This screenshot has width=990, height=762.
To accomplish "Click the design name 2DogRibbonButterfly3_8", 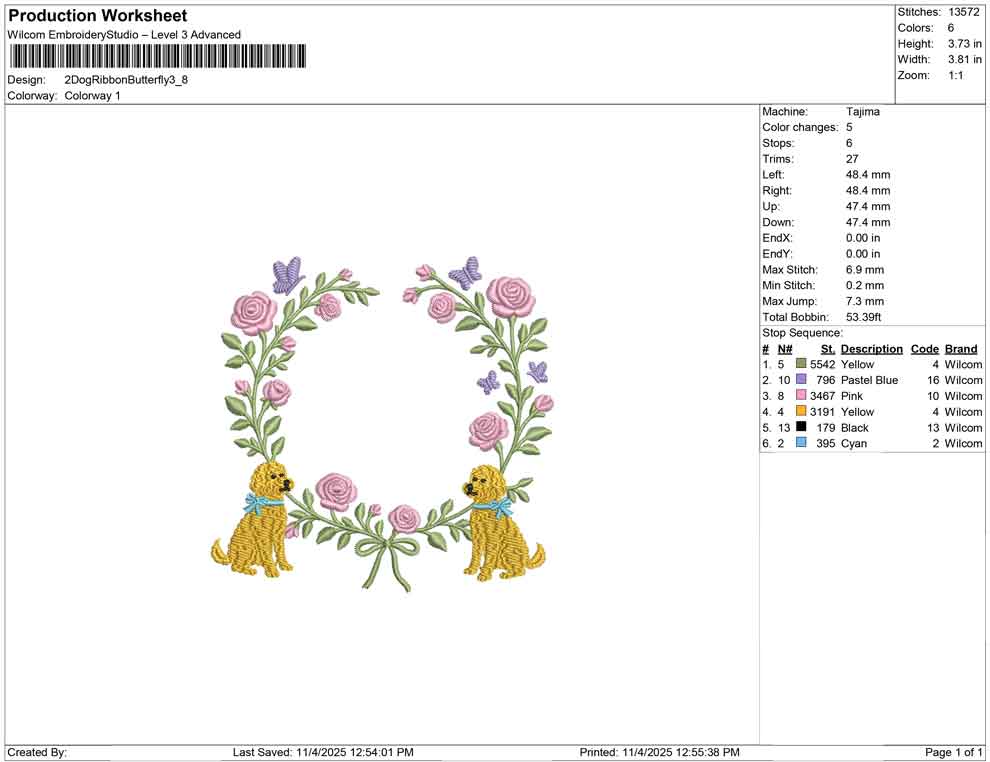I will pos(126,79).
